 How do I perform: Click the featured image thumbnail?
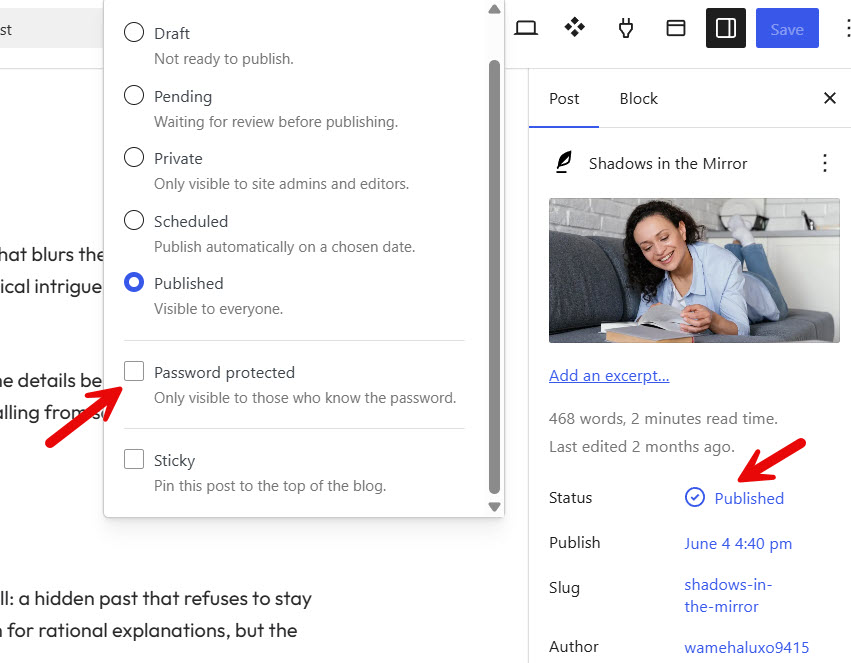click(x=694, y=270)
